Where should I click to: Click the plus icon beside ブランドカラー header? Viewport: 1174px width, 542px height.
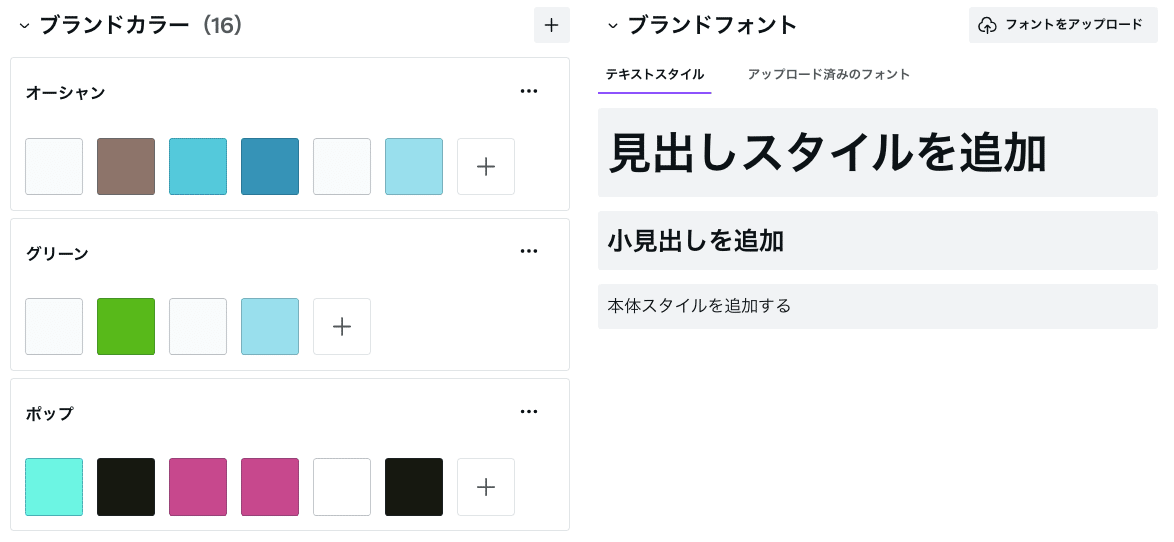[552, 25]
